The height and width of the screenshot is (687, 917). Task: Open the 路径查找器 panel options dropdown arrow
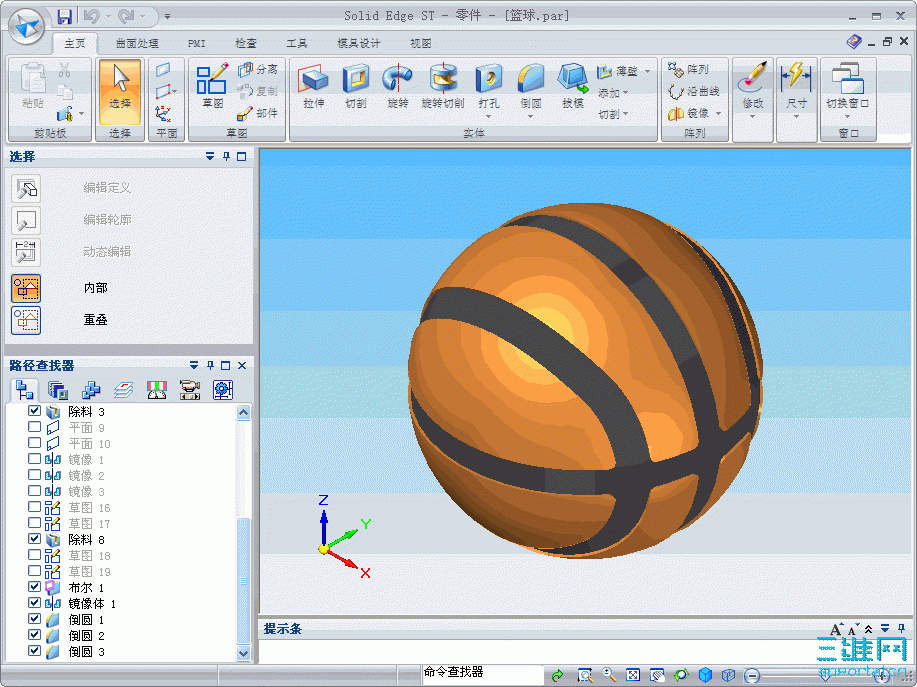click(194, 365)
